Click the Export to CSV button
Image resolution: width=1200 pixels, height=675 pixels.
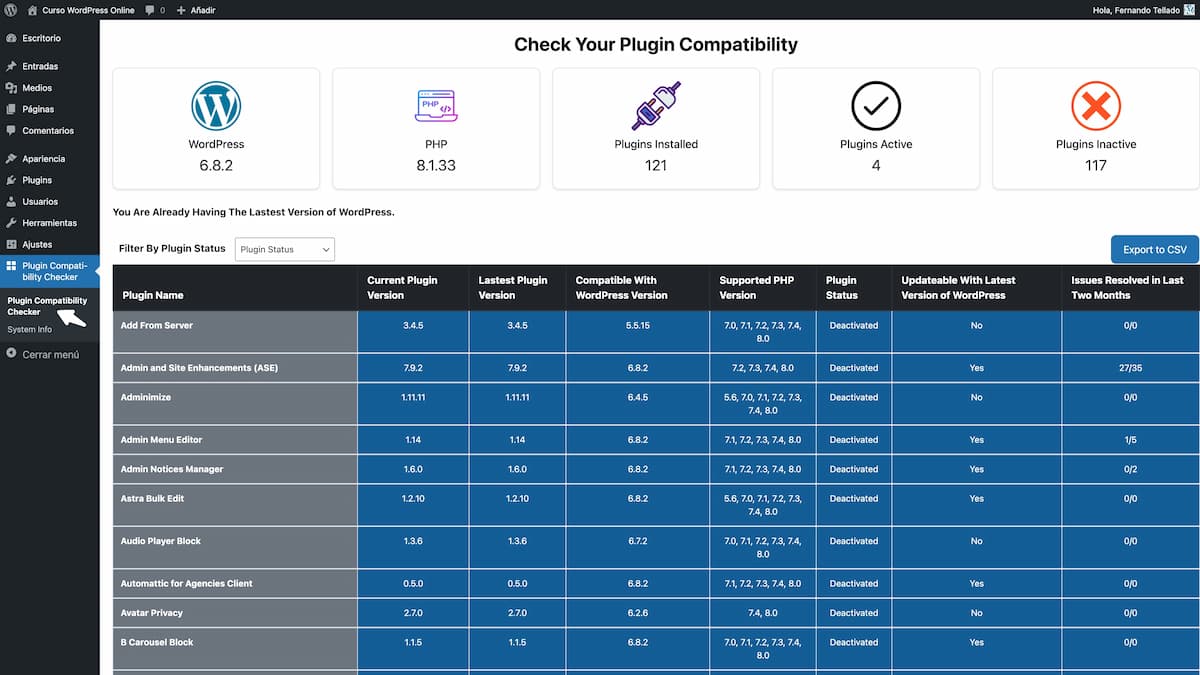coord(1154,249)
